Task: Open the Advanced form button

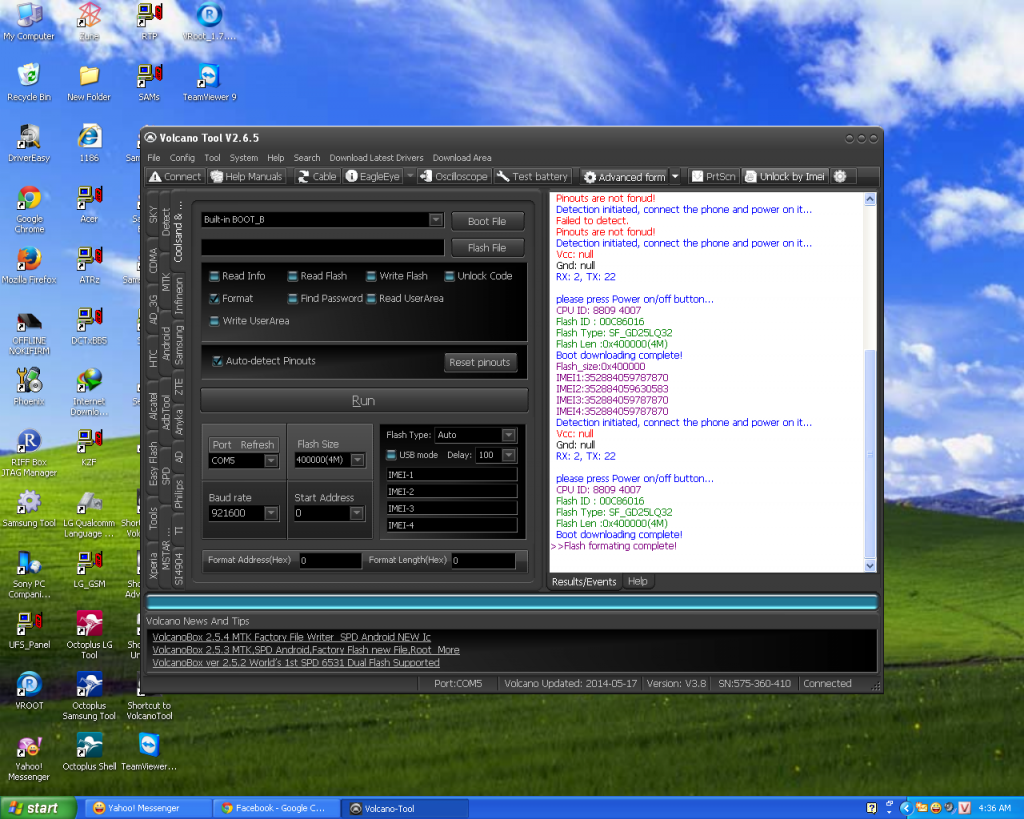Action: point(624,177)
